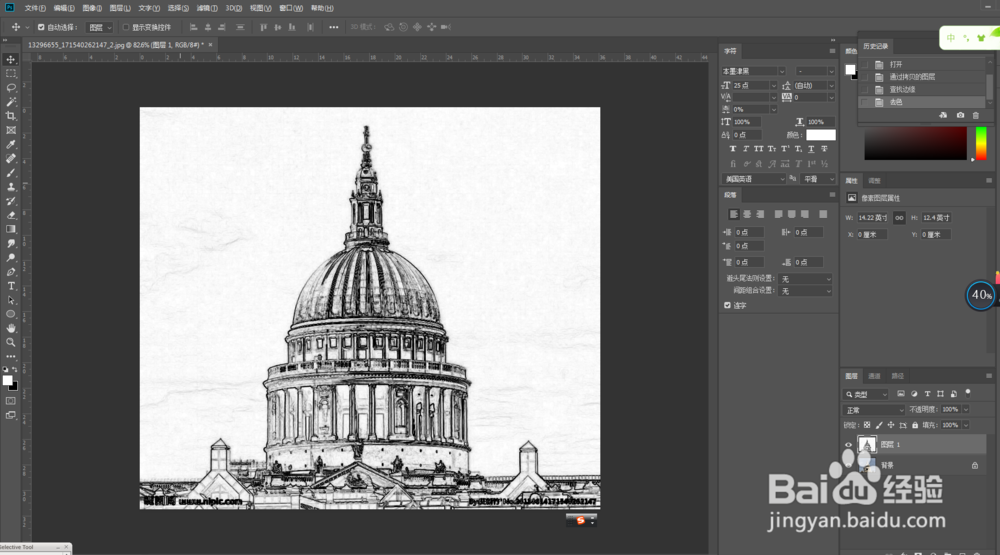Switch to the 通道 channels tab

click(x=874, y=376)
